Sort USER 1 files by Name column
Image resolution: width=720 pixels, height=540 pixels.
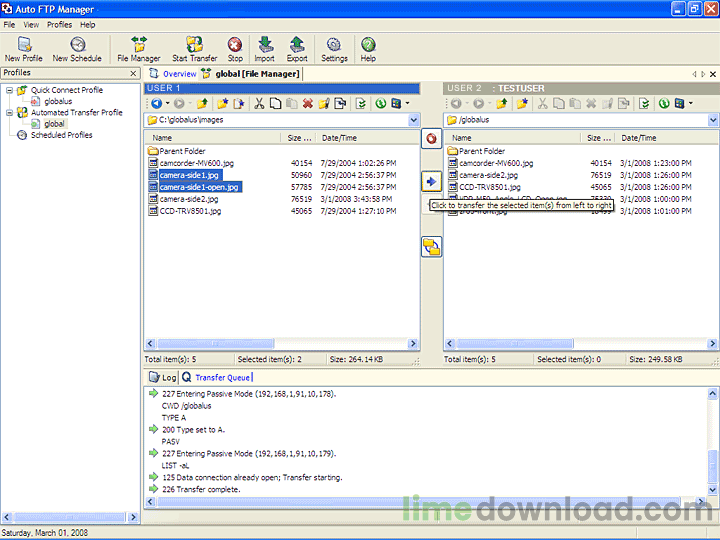(x=212, y=138)
